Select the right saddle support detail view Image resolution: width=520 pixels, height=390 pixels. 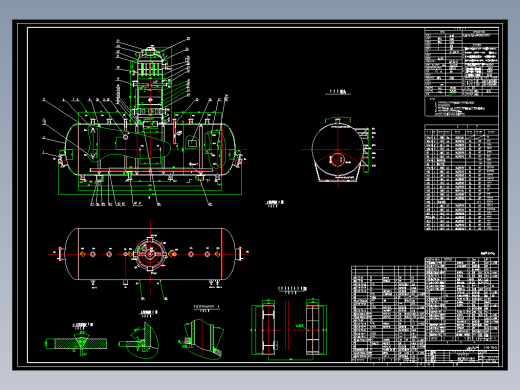pos(314,327)
